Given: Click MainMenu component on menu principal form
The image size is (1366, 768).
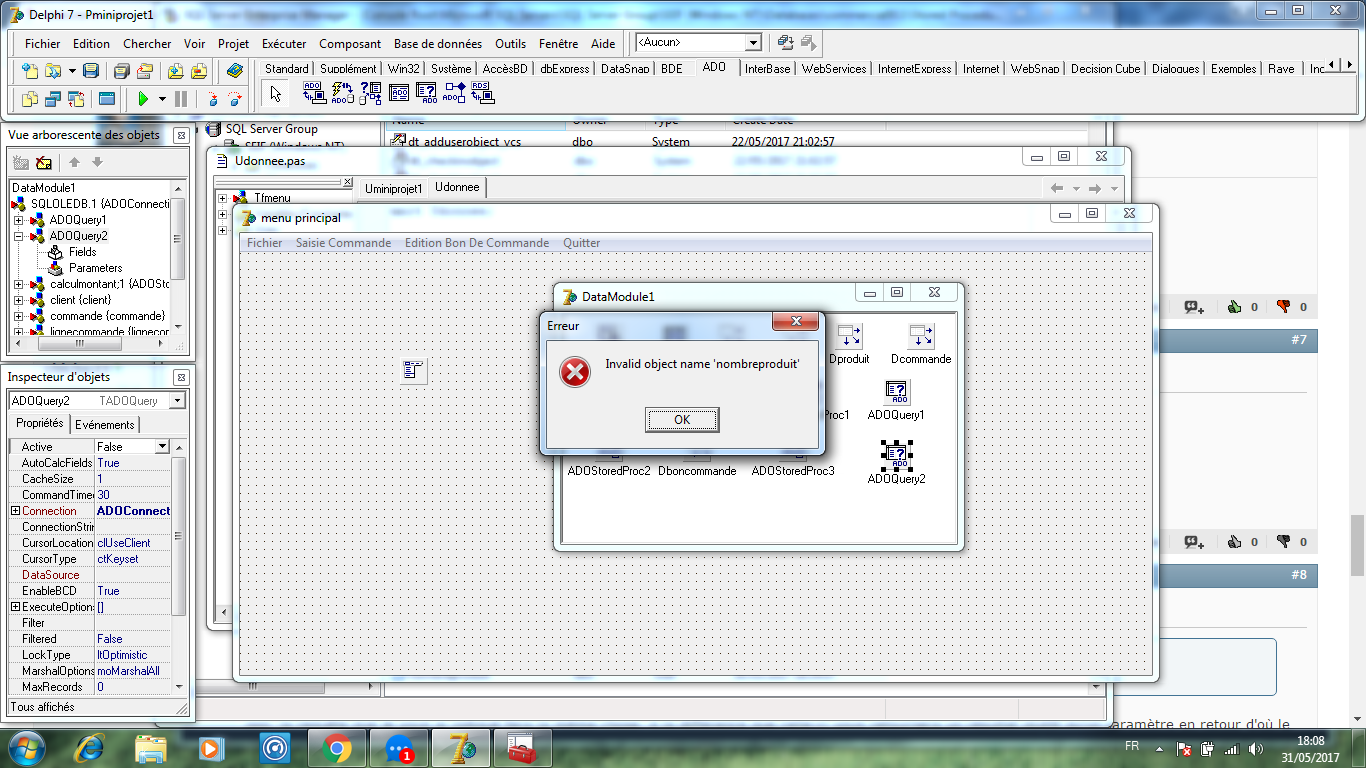Looking at the screenshot, I should (x=414, y=371).
